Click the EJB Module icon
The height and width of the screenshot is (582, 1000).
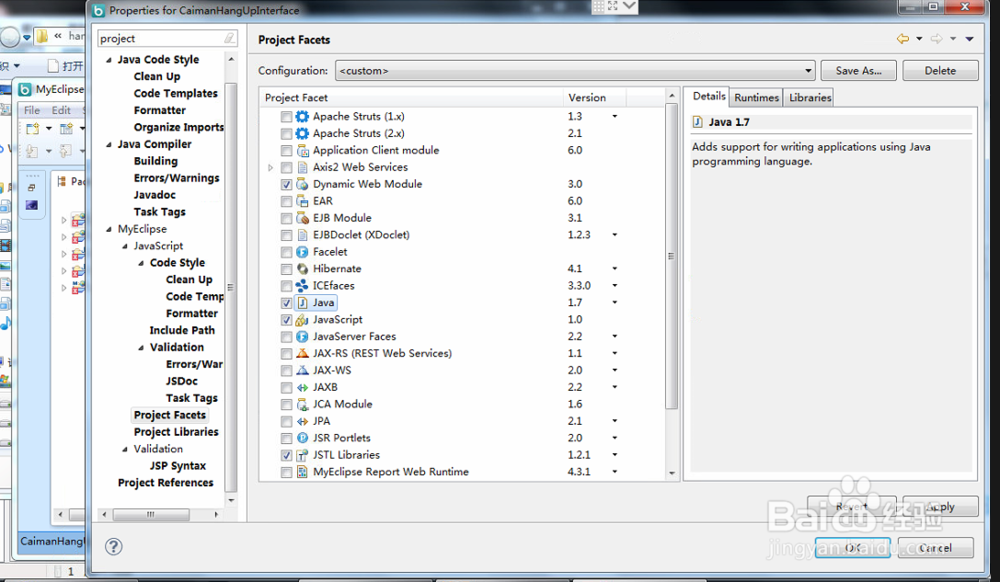302,218
